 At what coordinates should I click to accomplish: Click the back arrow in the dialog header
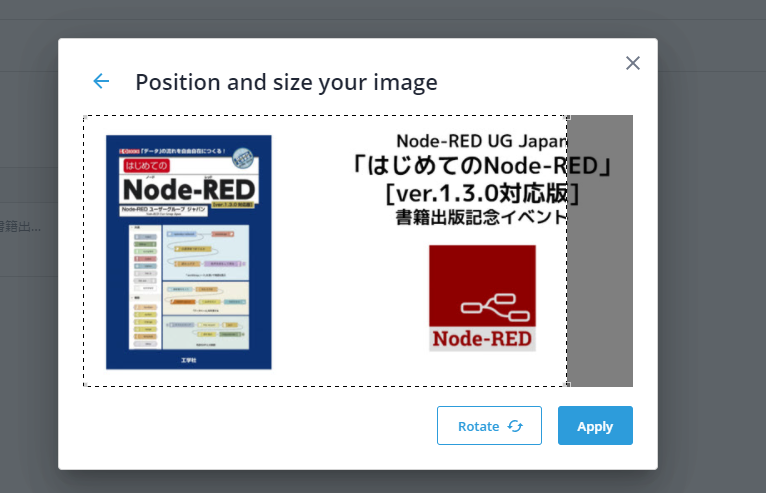tap(101, 81)
